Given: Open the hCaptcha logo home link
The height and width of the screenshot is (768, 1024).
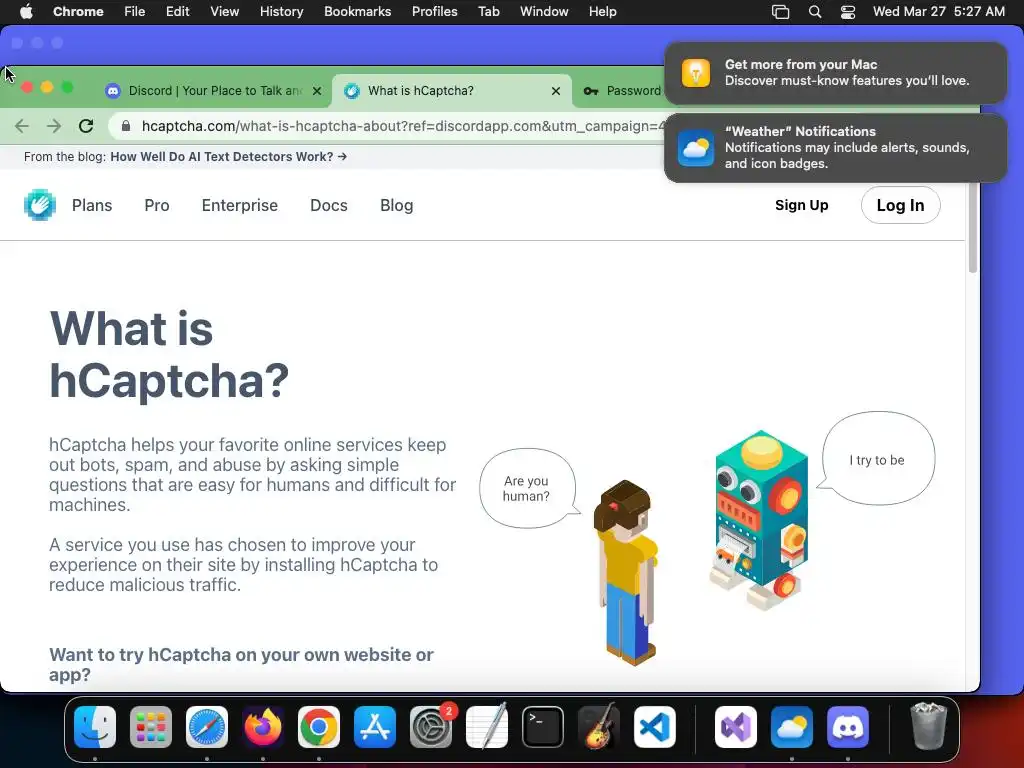Looking at the screenshot, I should click(x=40, y=205).
